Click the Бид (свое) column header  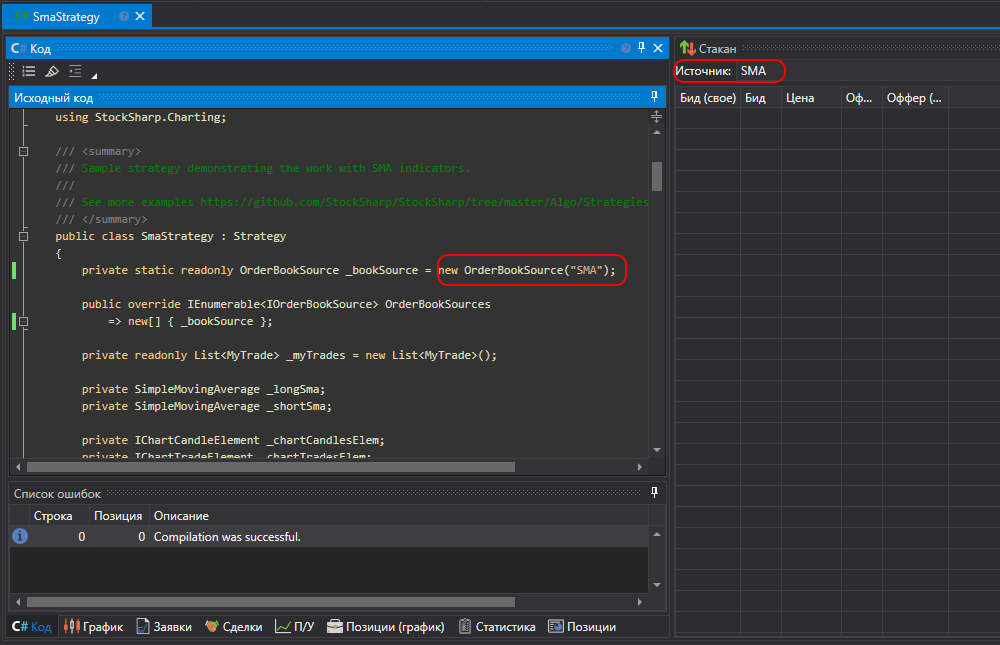tap(707, 98)
